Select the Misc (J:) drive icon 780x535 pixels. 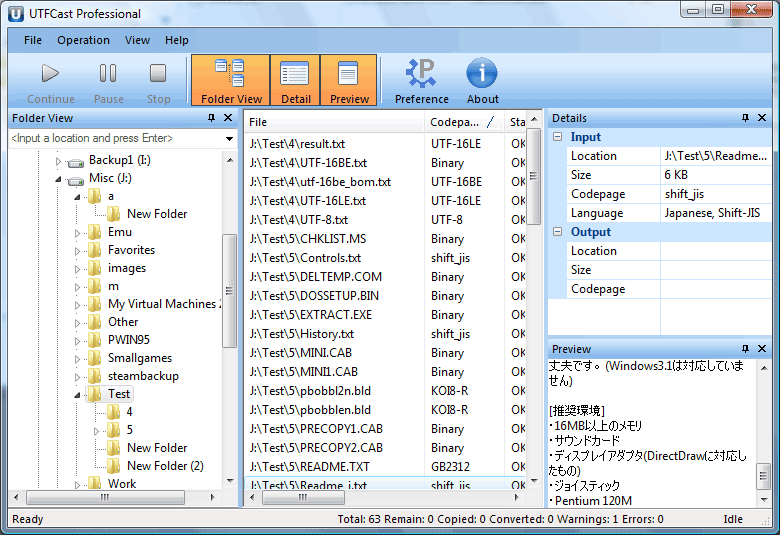point(76,180)
